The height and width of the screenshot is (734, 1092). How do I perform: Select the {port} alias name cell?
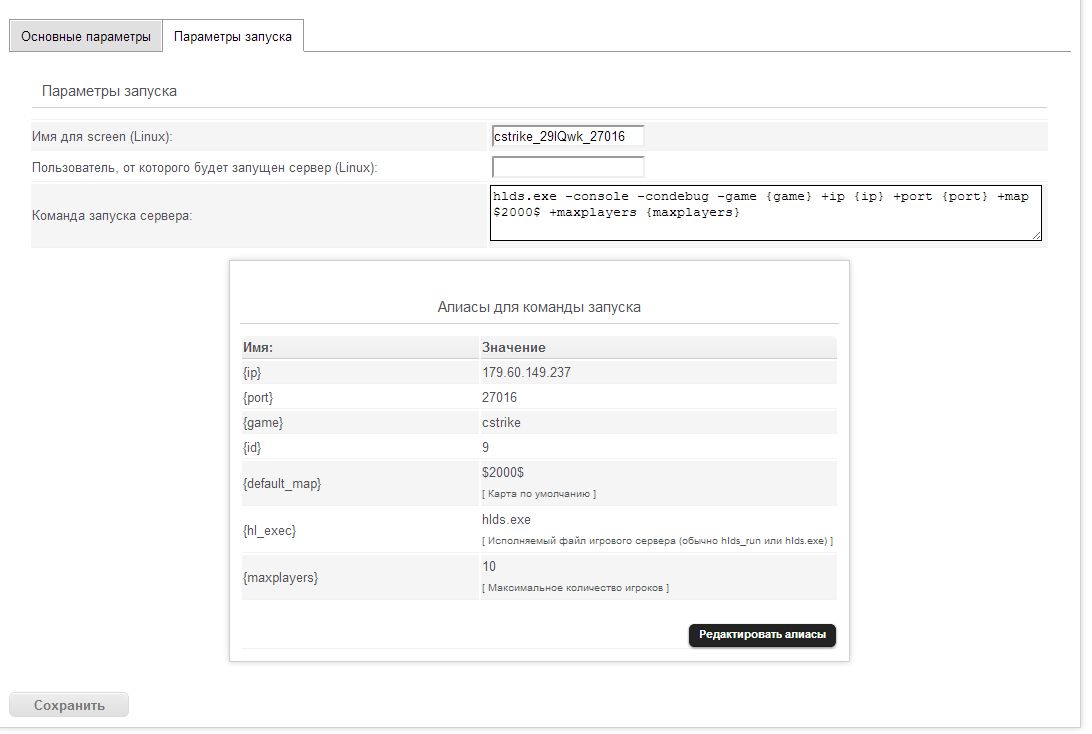click(257, 397)
